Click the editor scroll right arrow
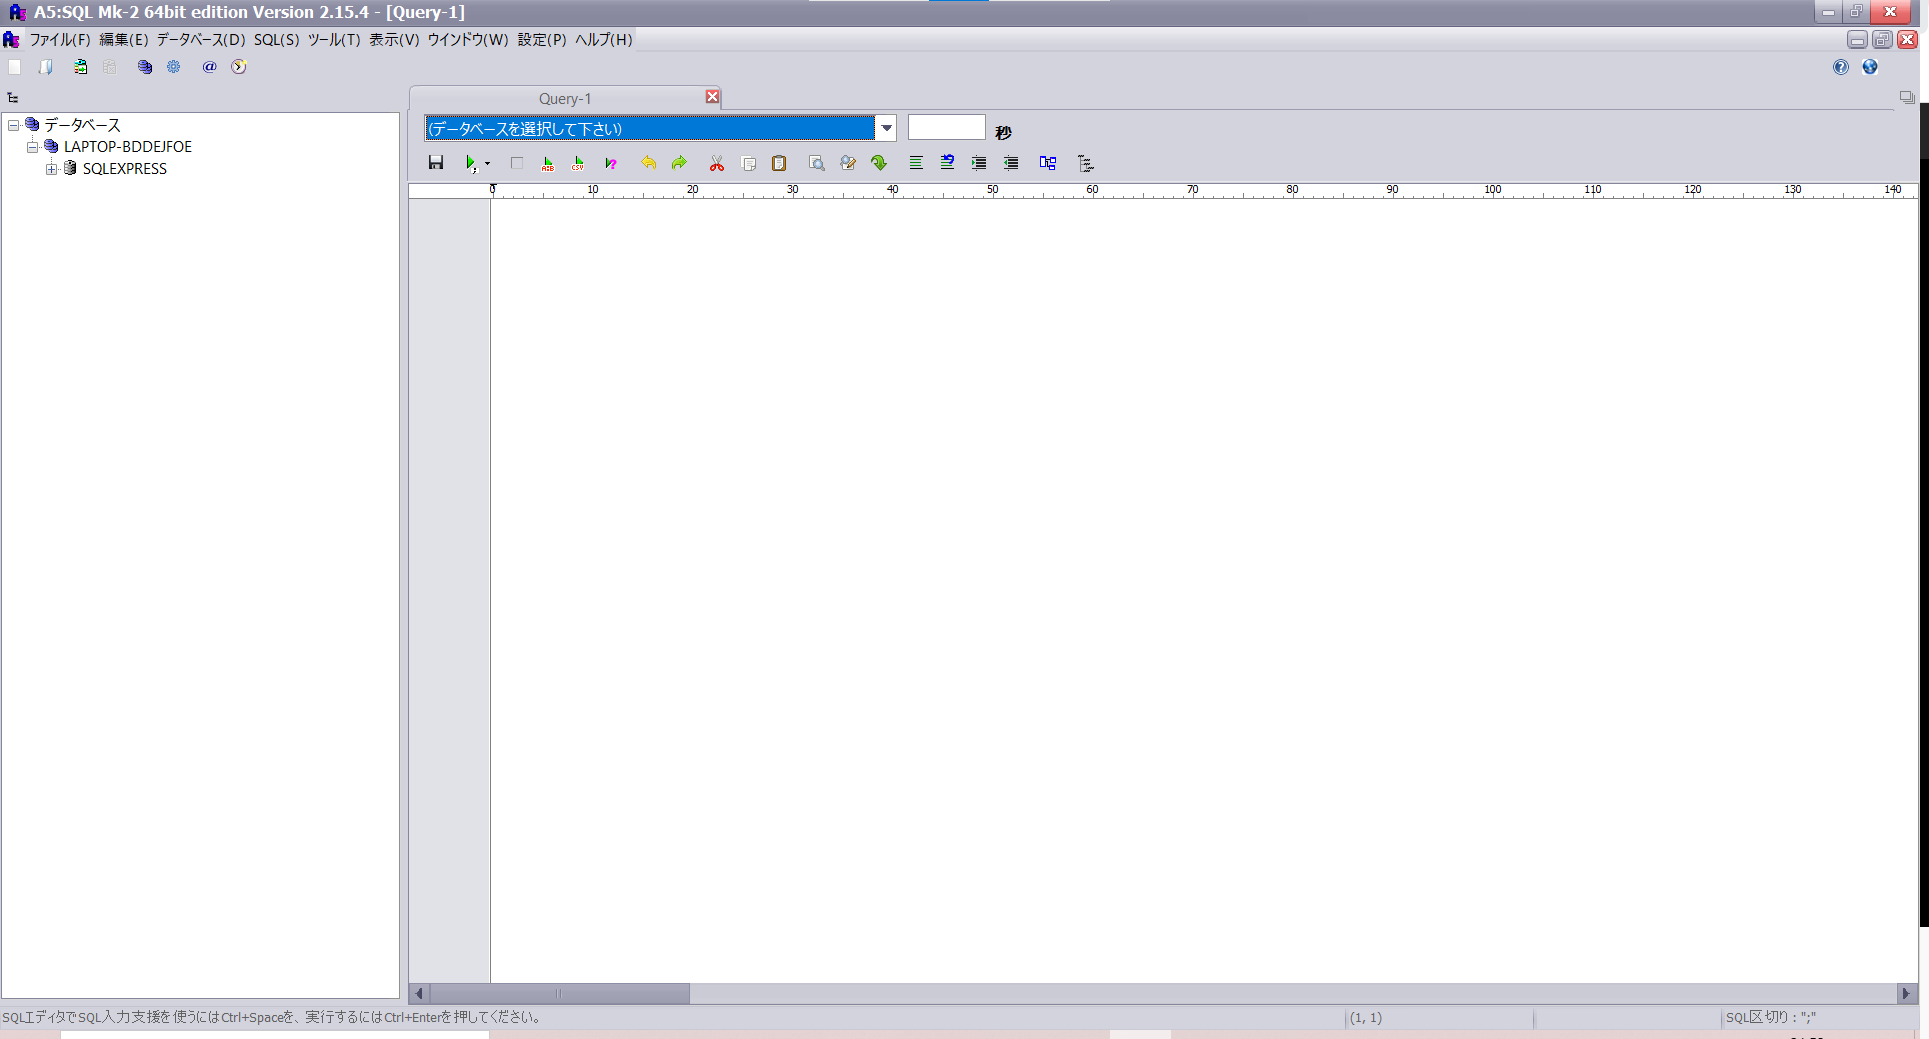The width and height of the screenshot is (1929, 1039). (x=1906, y=994)
